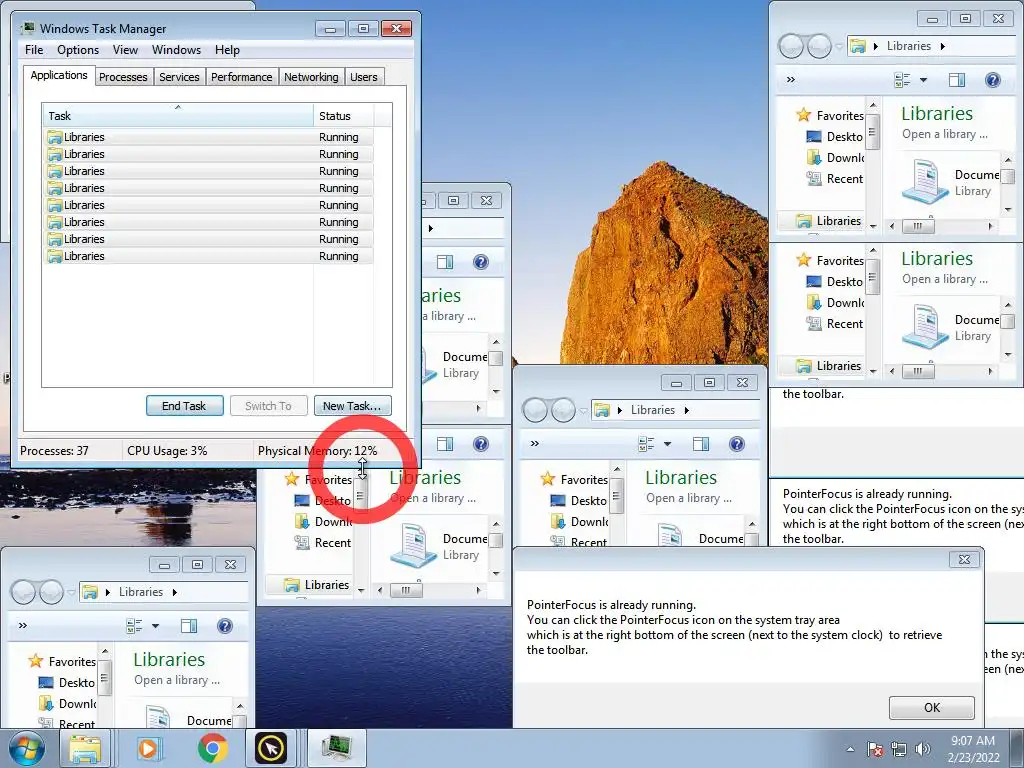Screen dimensions: 1024x768
Task: Expand Libraries breadcrumb arrow in top-right window
Action: click(x=942, y=46)
